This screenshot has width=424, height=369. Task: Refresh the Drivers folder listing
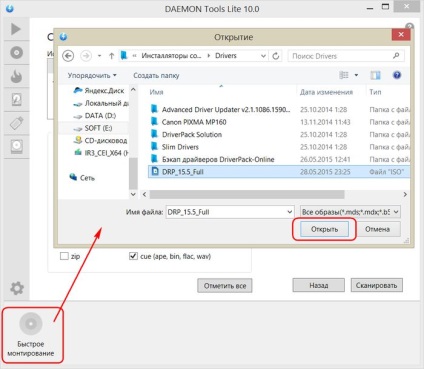pyautogui.click(x=276, y=56)
